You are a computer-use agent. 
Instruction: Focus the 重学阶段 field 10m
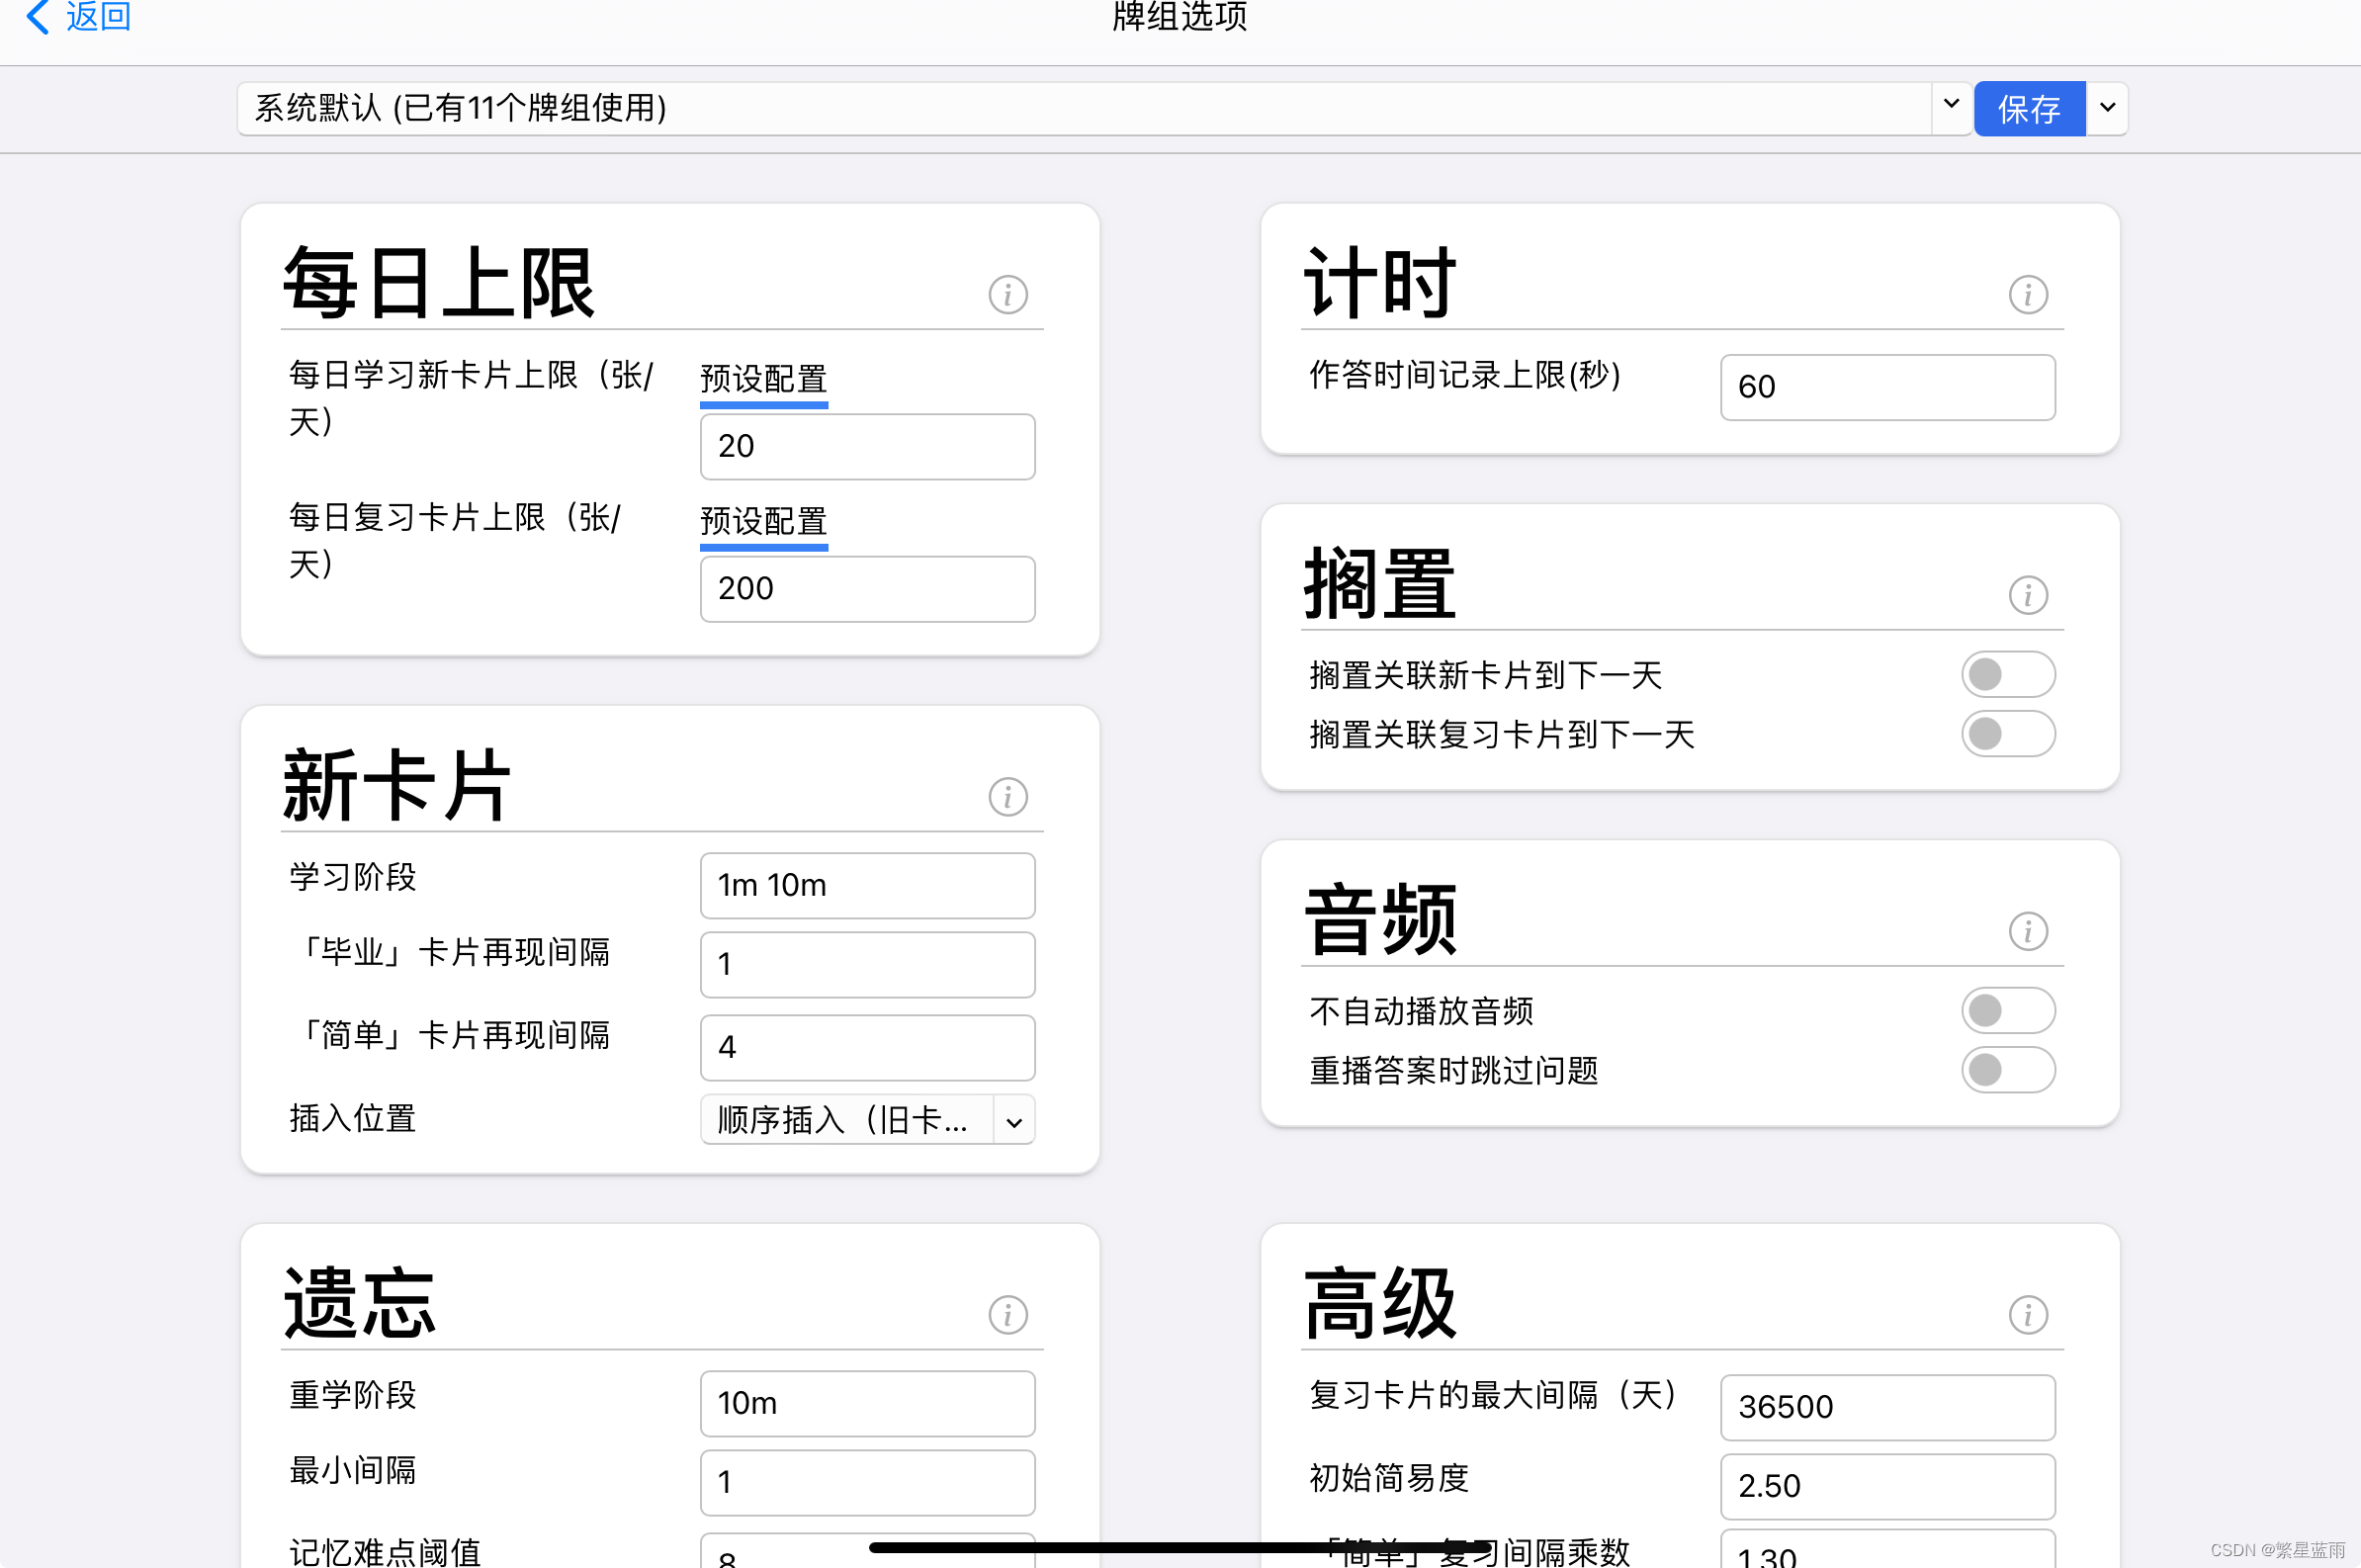point(867,1402)
